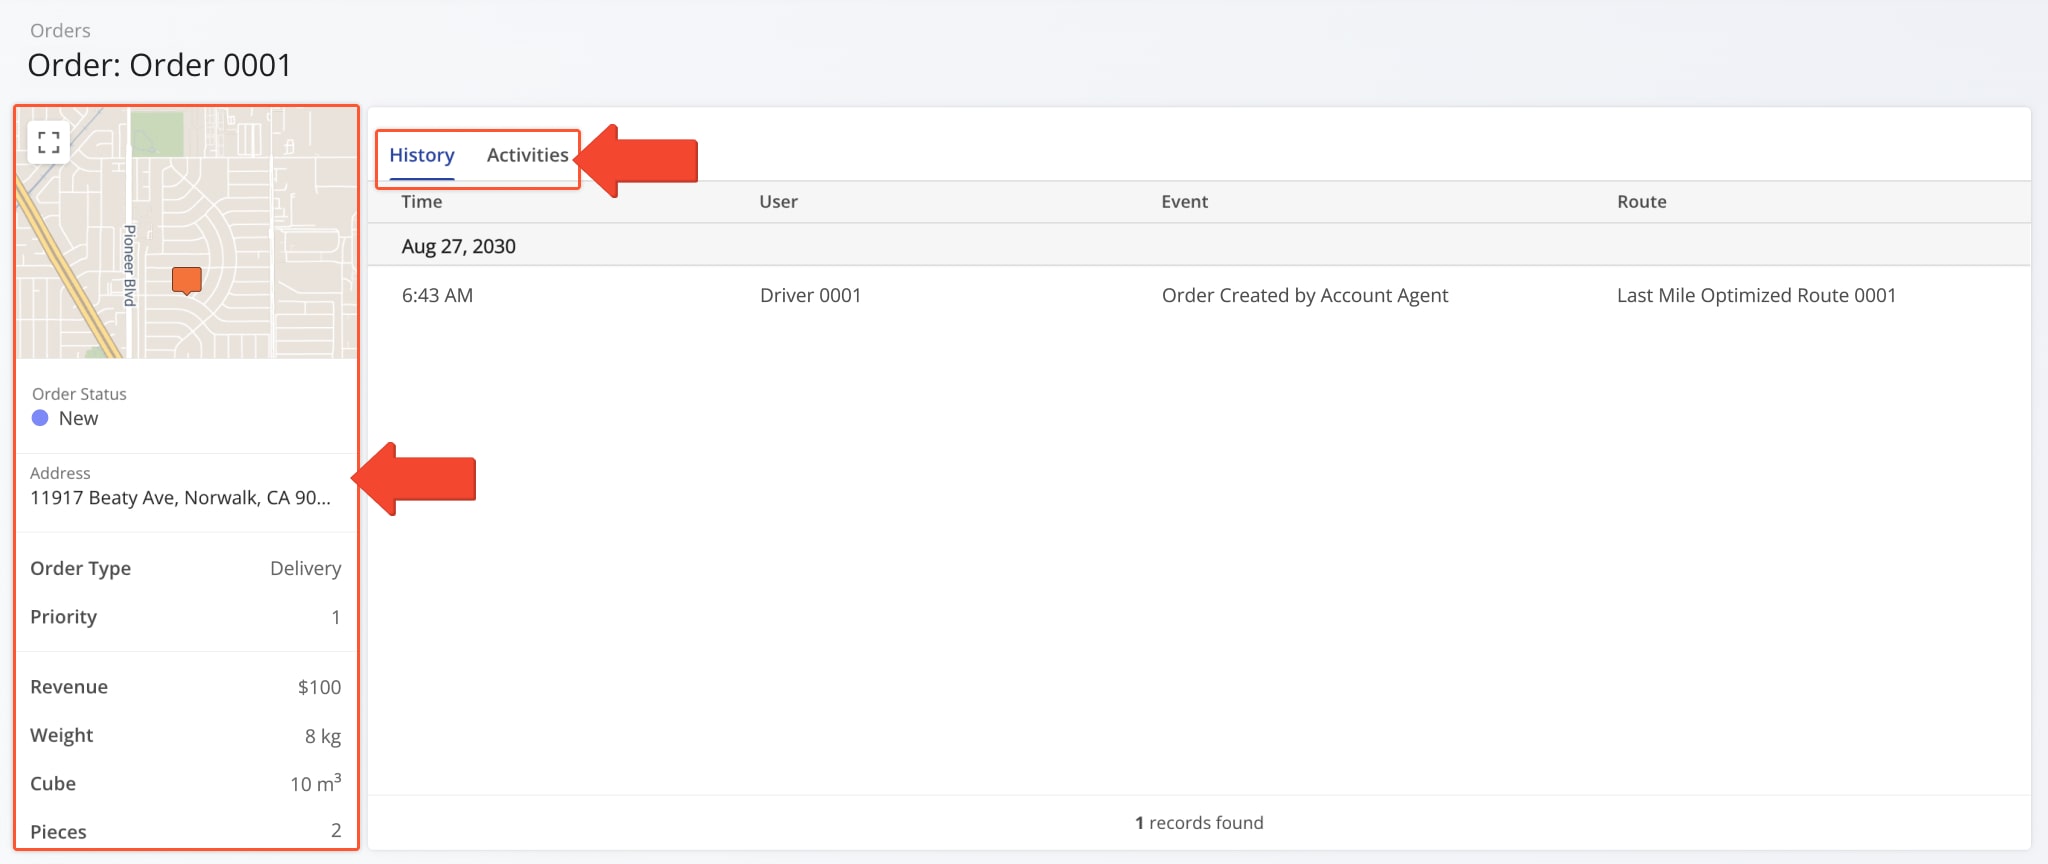Select the History tab
2048x864 pixels.
pyautogui.click(x=422, y=155)
